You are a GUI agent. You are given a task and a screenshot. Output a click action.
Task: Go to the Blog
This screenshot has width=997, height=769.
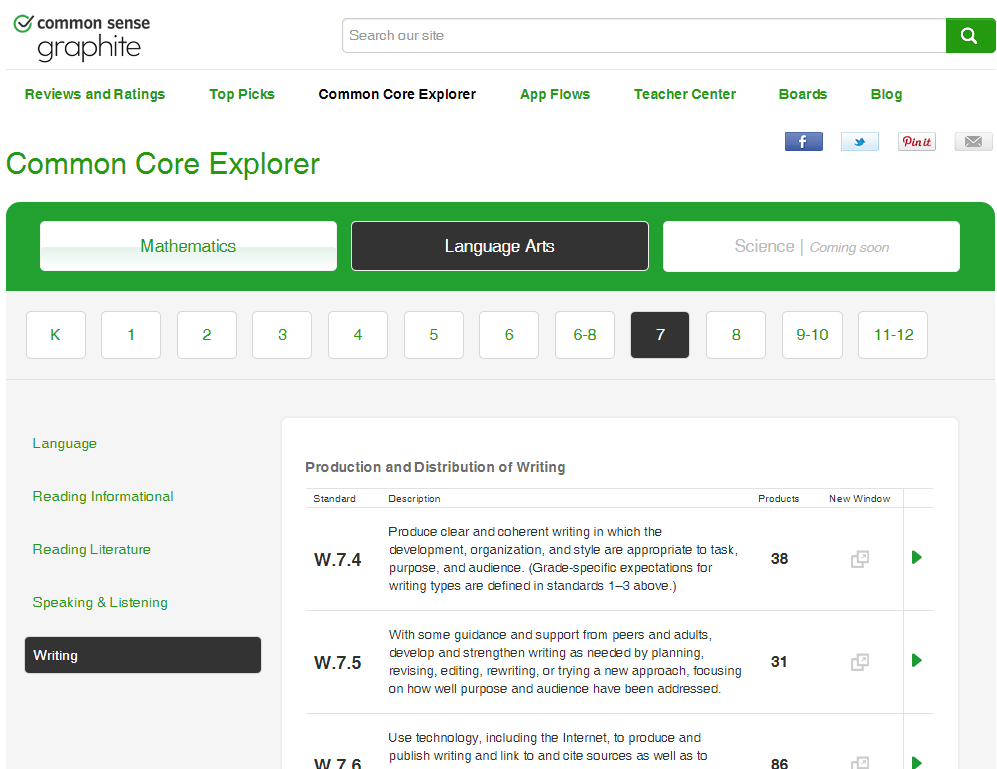886,94
